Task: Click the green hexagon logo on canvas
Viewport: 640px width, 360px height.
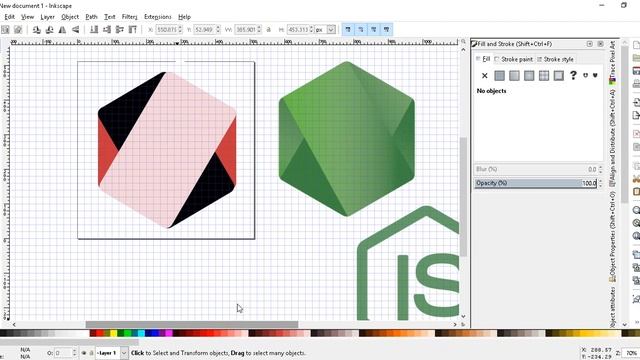Action: tap(347, 139)
